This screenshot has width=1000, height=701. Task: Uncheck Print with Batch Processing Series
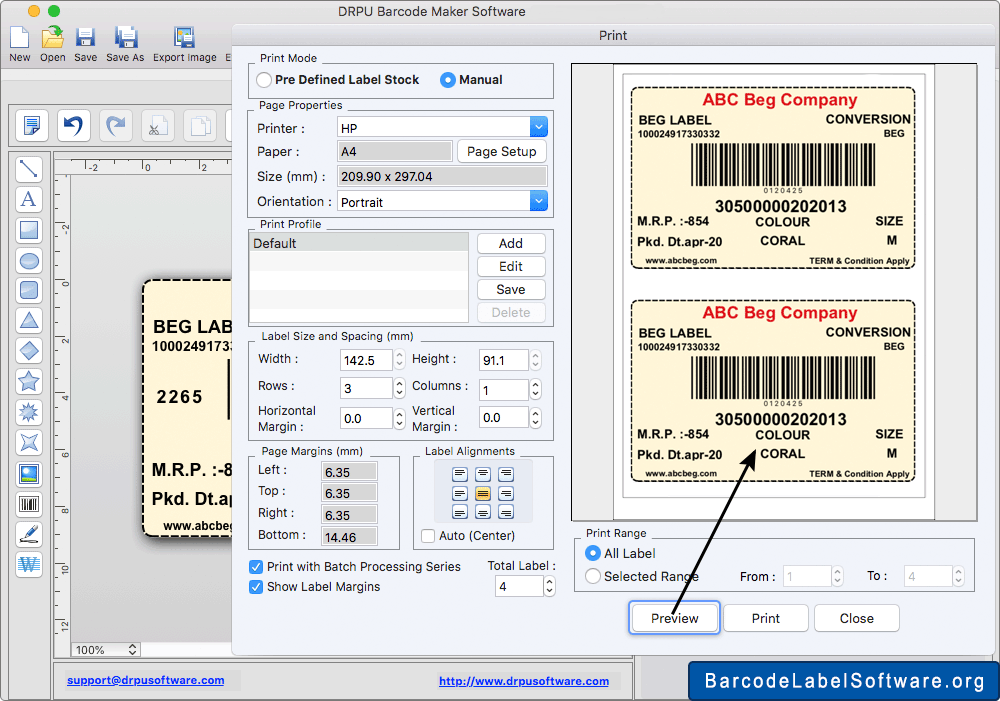click(254, 566)
